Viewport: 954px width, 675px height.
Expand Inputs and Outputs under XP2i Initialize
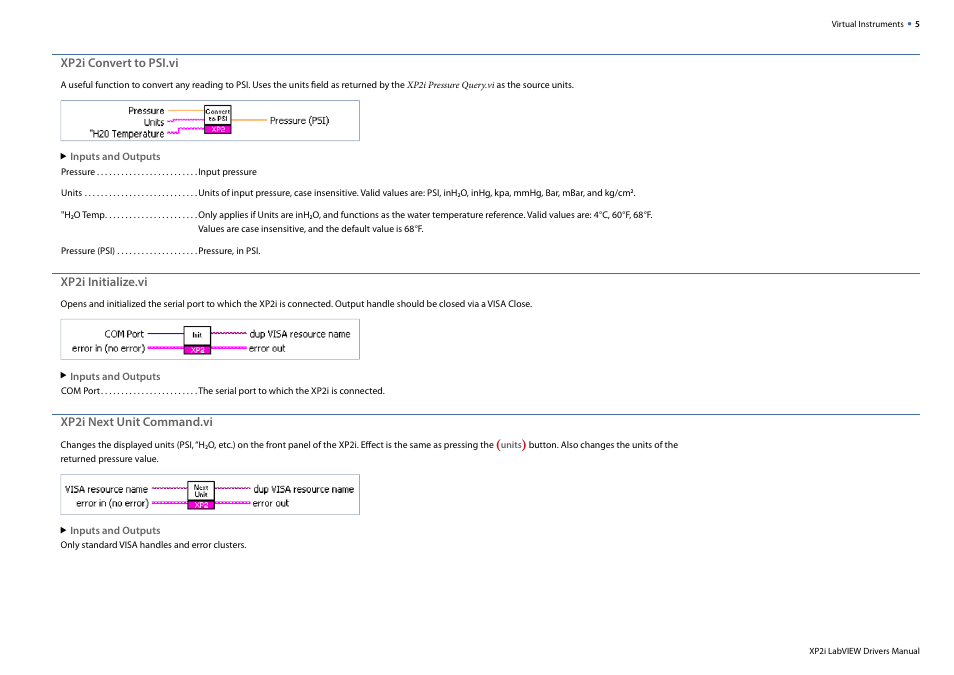pos(110,376)
